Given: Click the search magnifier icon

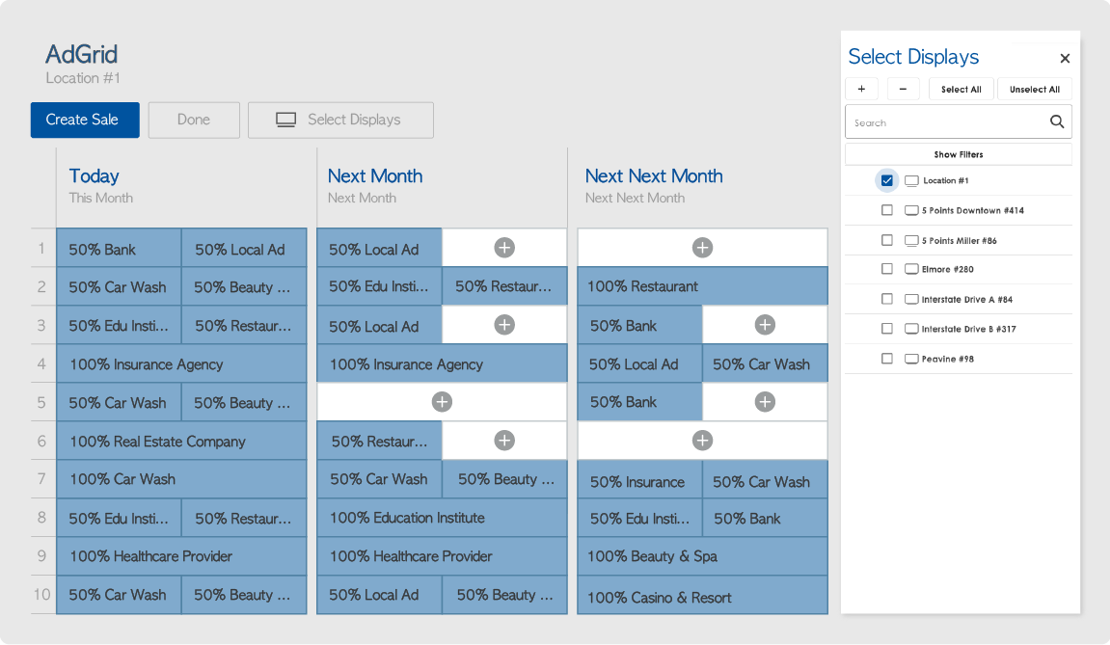Looking at the screenshot, I should [1057, 122].
